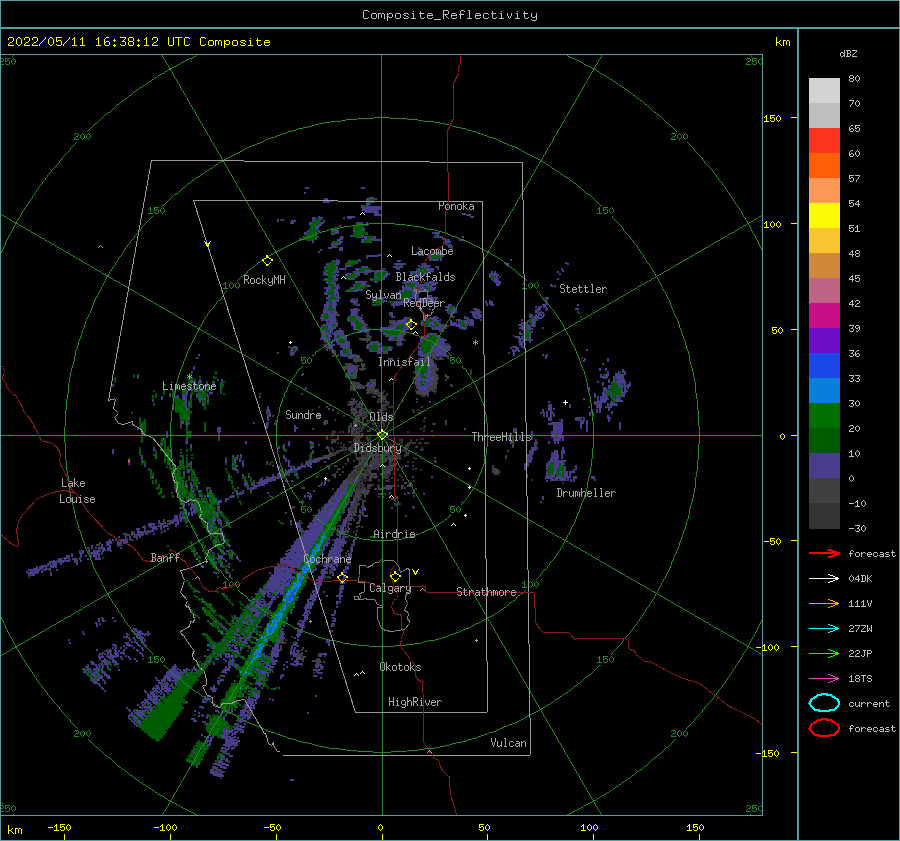
Task: Click the Didsbury town label
Action: pos(377,448)
